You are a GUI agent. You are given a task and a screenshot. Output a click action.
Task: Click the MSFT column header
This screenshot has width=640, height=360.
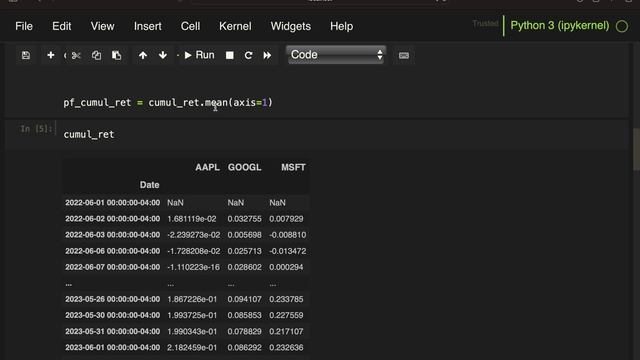pos(293,167)
